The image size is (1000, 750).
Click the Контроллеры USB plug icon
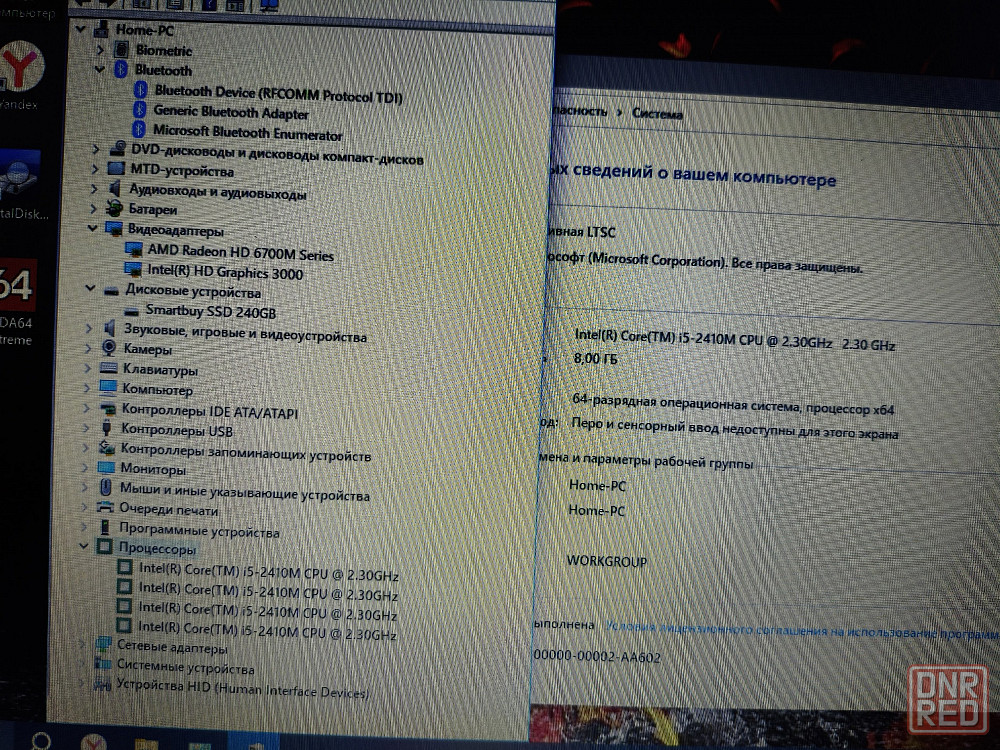point(107,428)
